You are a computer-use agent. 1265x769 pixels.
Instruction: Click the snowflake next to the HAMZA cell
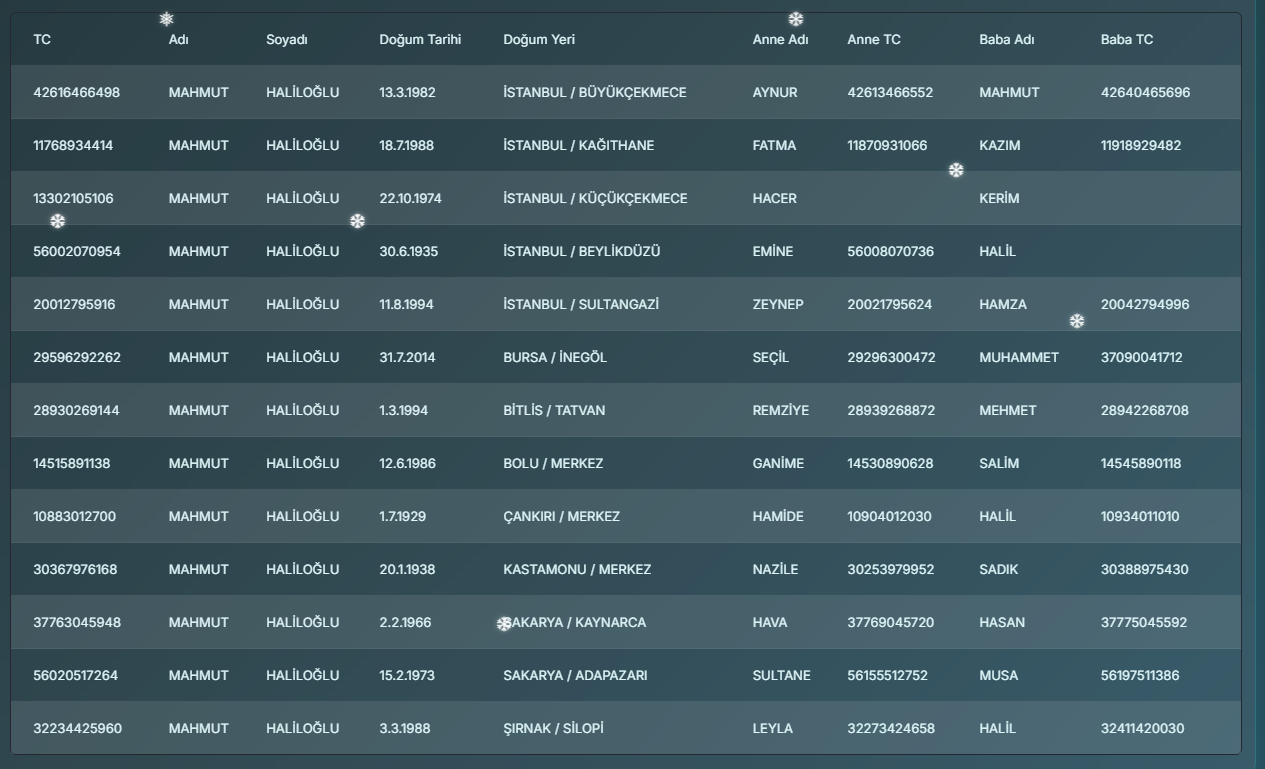click(1077, 321)
